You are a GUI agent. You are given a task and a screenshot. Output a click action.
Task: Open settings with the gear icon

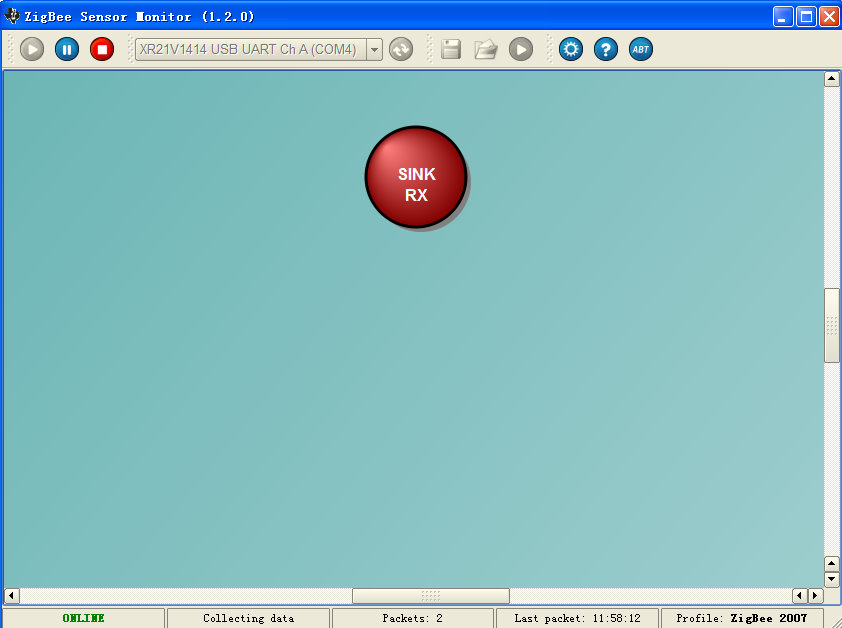click(571, 49)
